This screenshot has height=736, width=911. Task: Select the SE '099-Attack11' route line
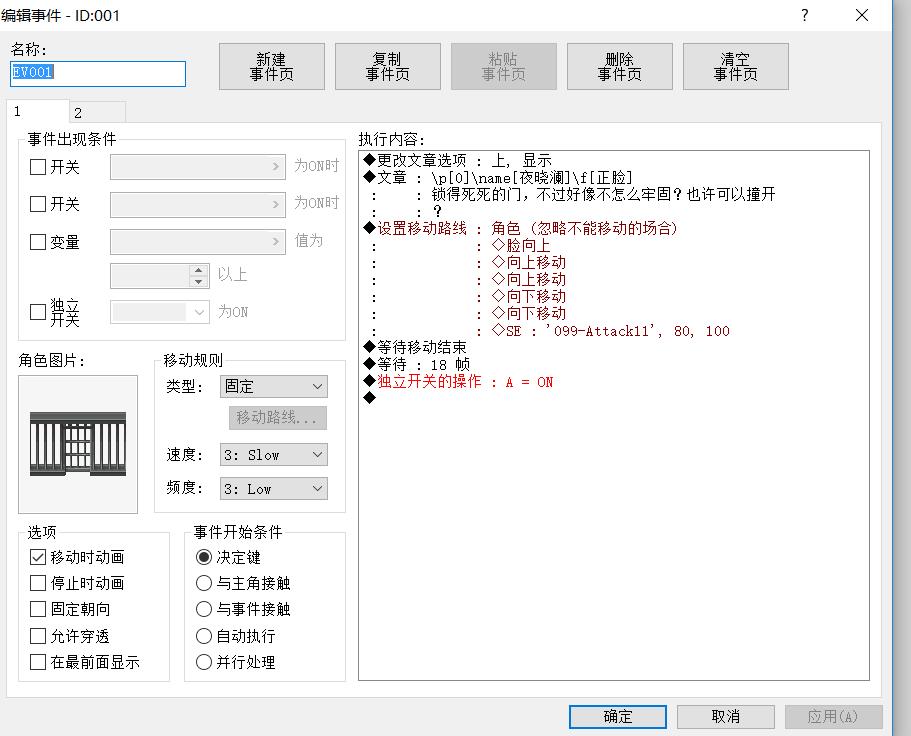click(610, 331)
